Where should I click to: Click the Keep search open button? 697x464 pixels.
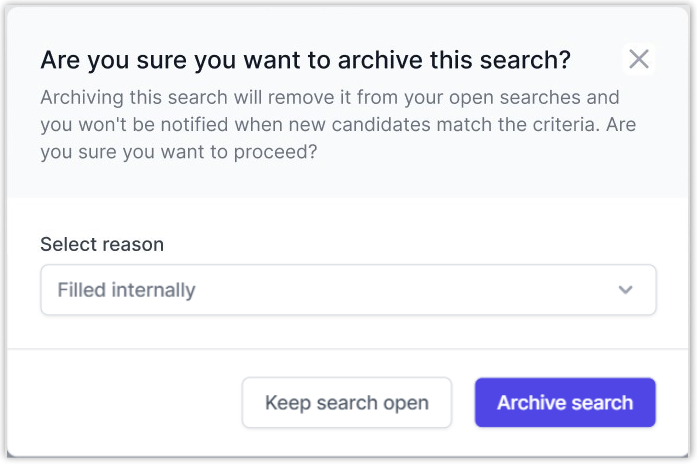click(x=346, y=403)
